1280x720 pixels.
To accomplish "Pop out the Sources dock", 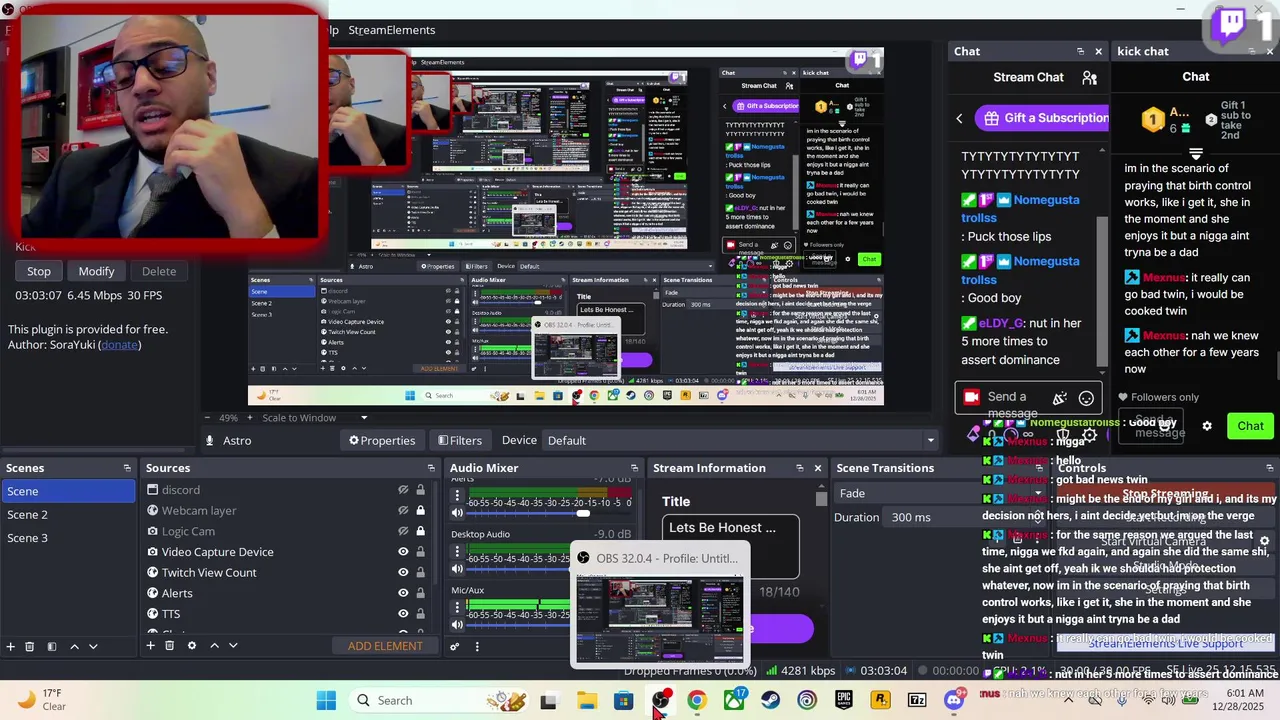I will [x=431, y=468].
